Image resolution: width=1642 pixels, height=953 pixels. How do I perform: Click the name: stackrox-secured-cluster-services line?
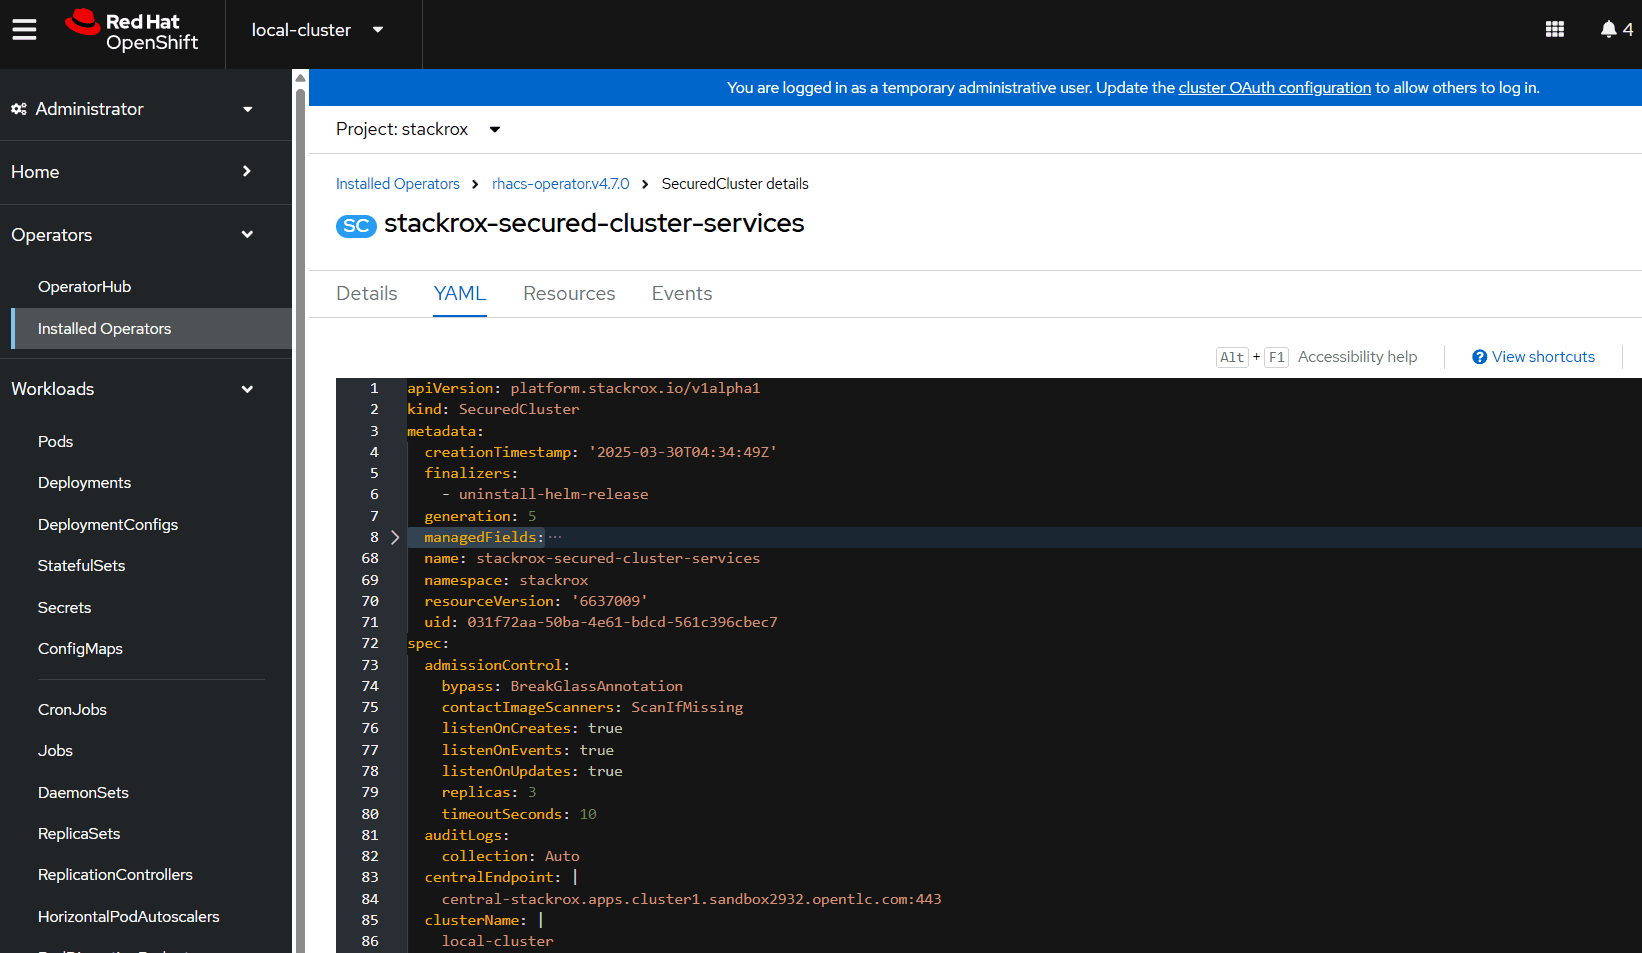[592, 558]
